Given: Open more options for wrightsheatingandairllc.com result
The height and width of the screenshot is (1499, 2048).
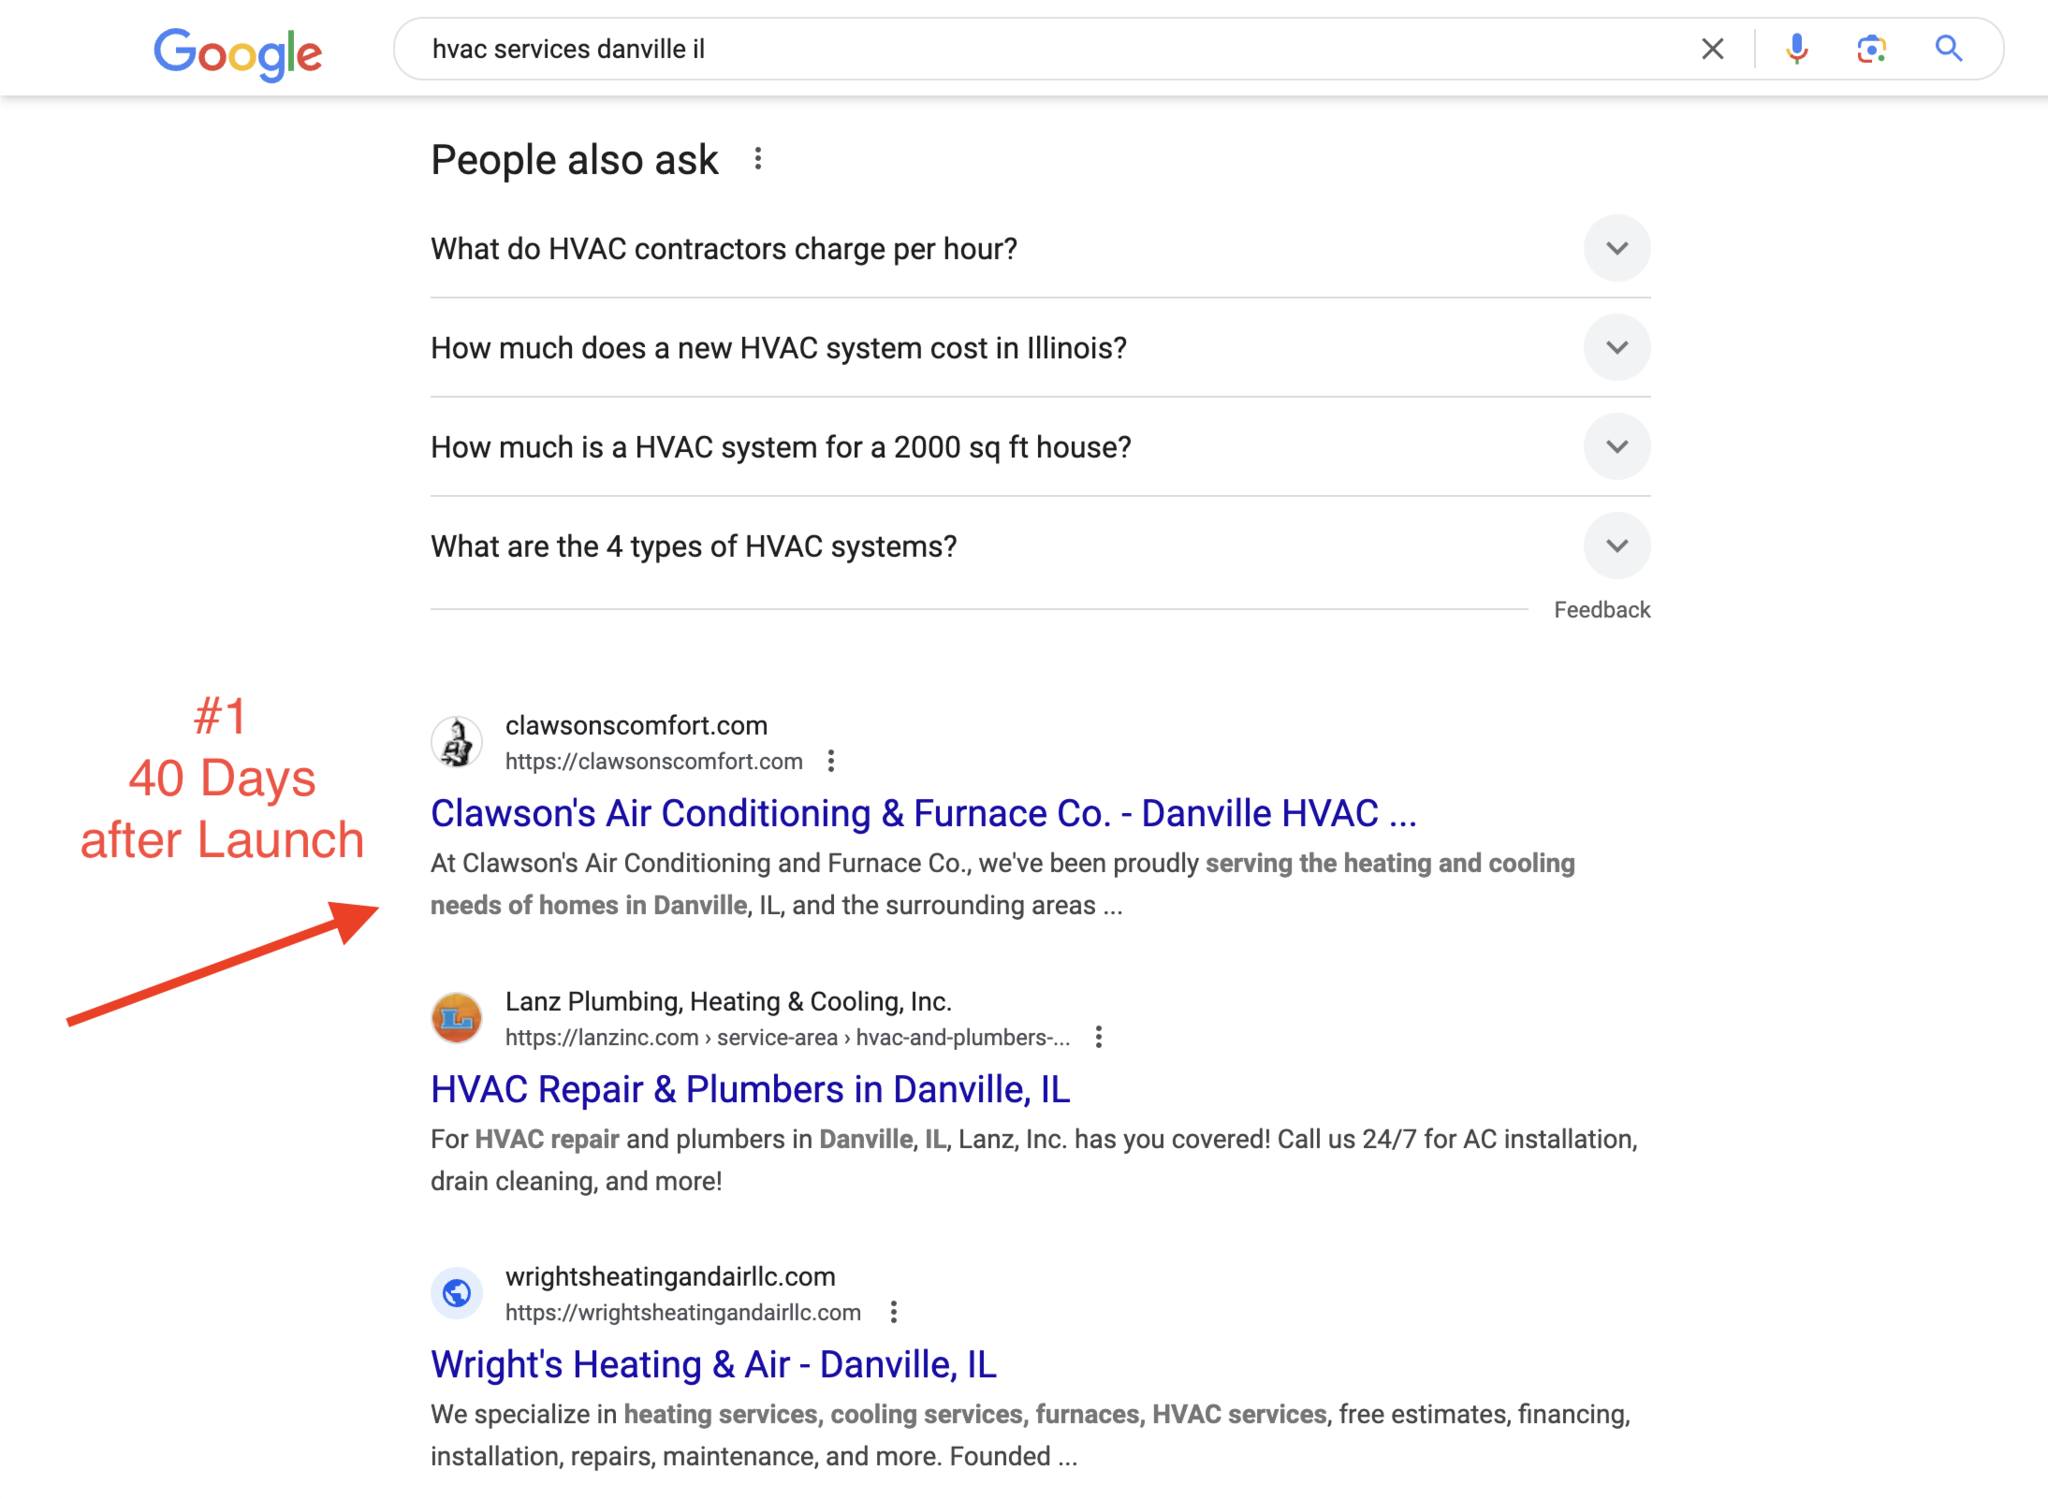Looking at the screenshot, I should (894, 1312).
